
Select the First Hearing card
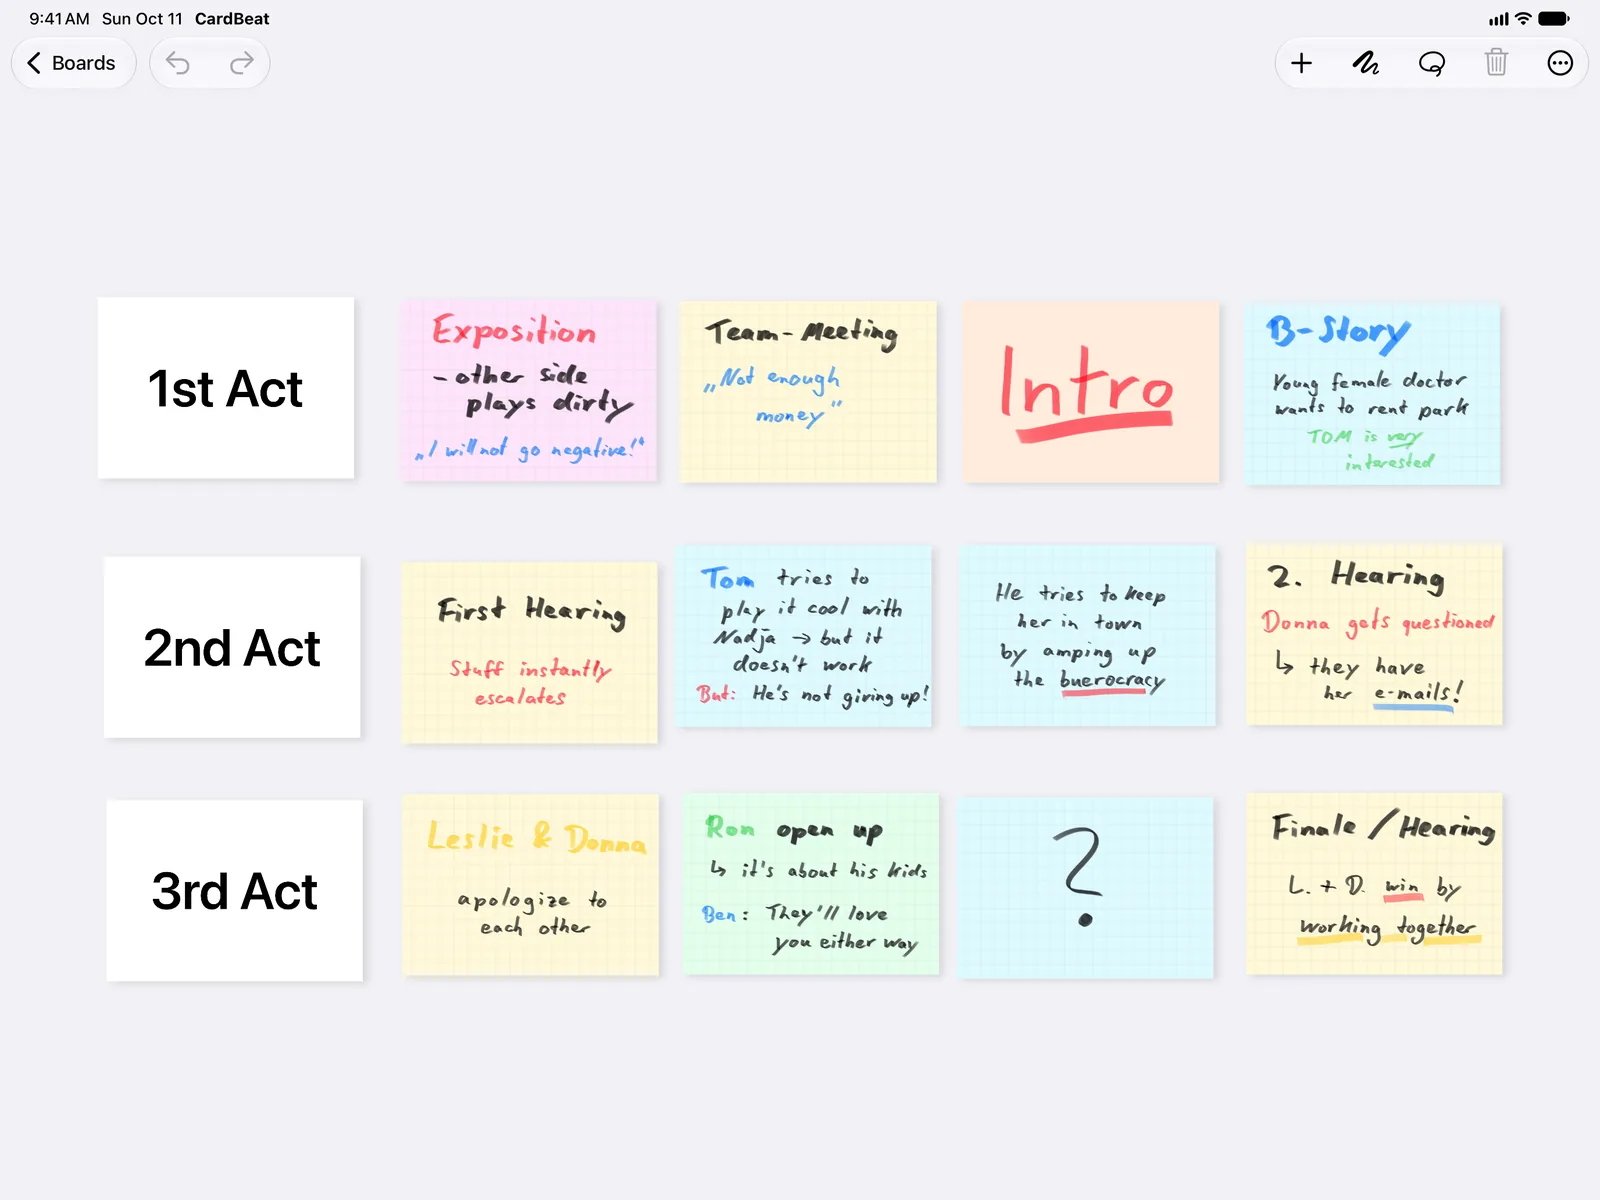point(529,652)
